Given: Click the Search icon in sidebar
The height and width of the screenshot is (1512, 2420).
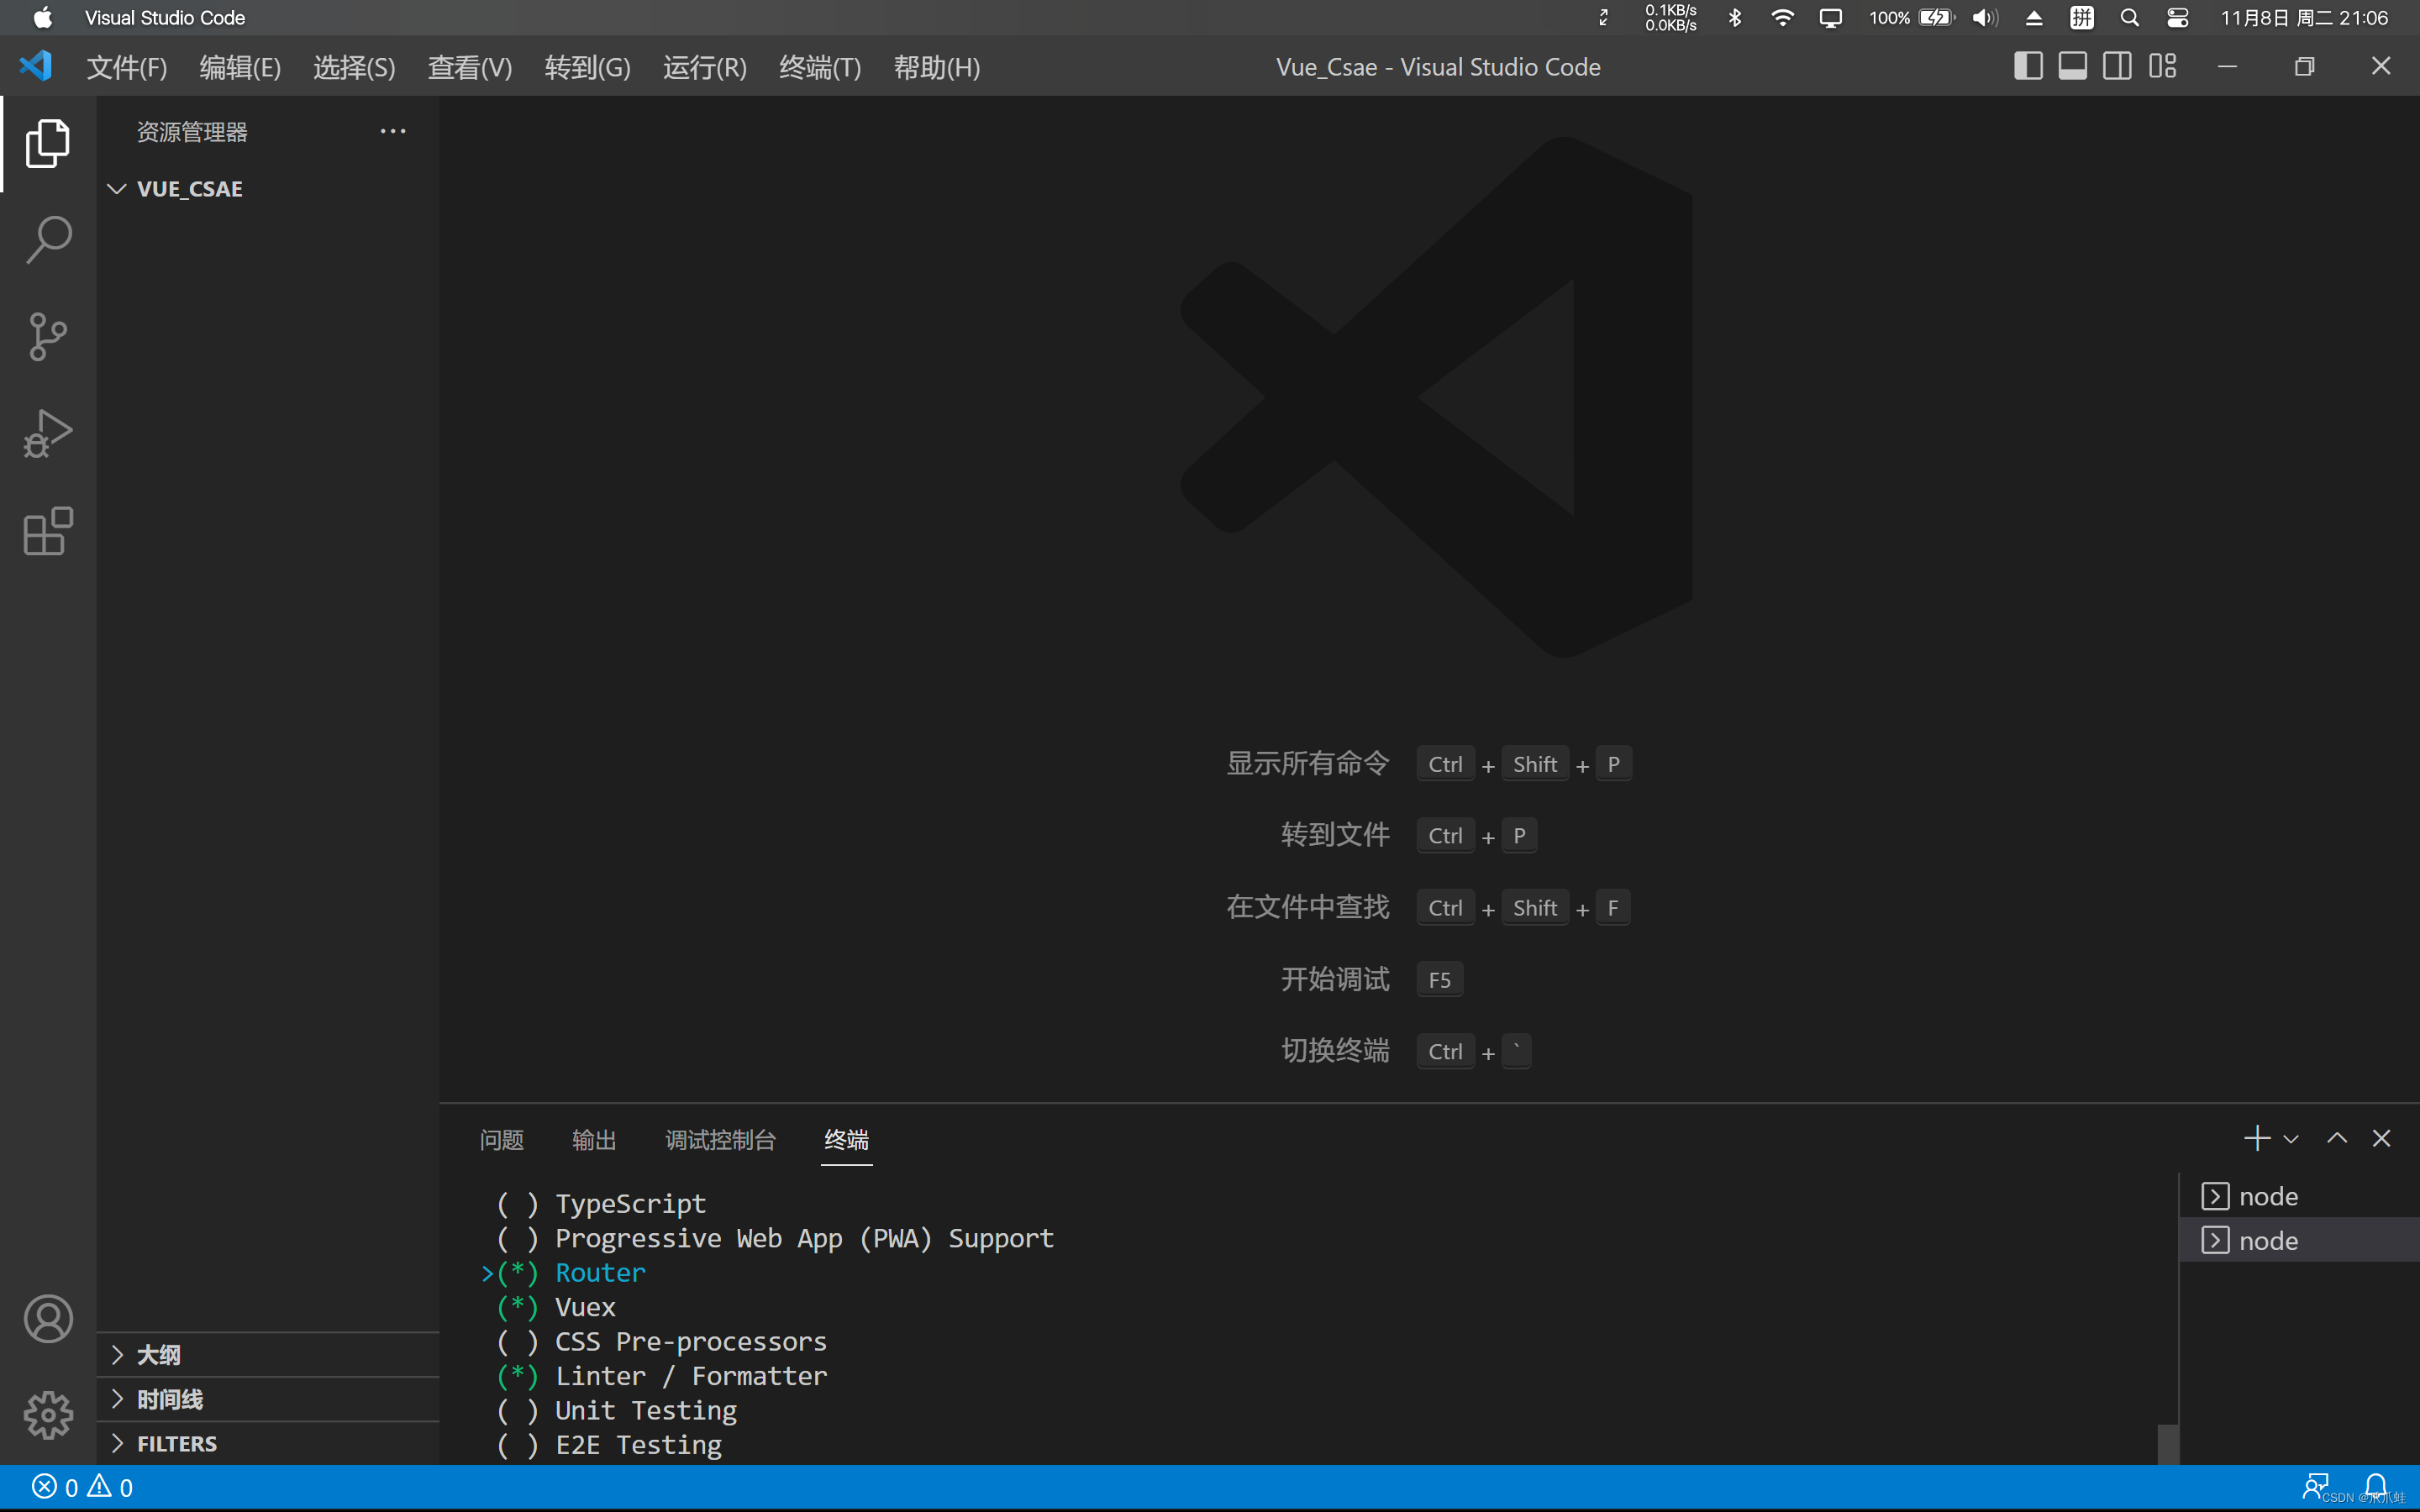Looking at the screenshot, I should coord(47,239).
